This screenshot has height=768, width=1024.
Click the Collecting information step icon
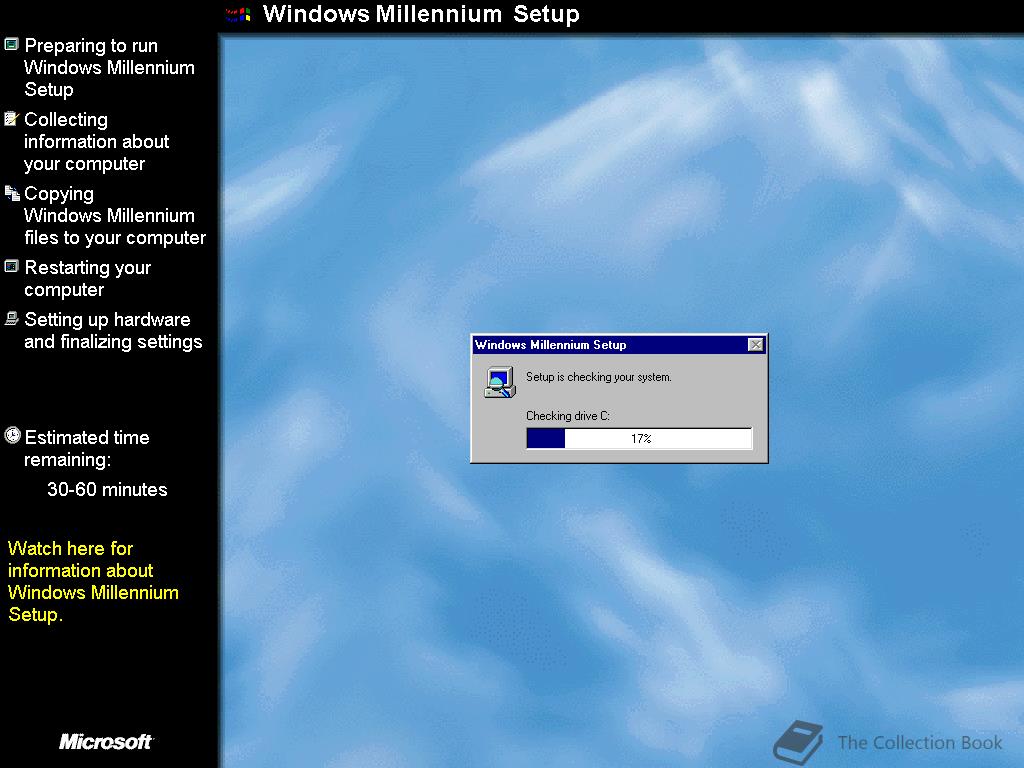11,118
